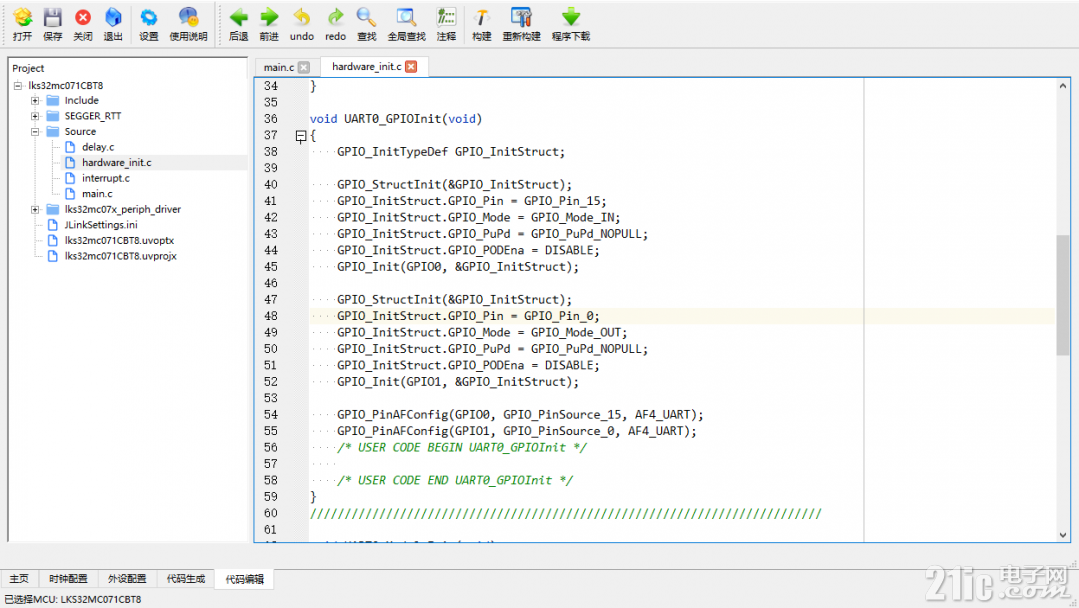Screen dimensions: 1079x608
Task: Select delay.c in the project tree
Action: [x=98, y=147]
